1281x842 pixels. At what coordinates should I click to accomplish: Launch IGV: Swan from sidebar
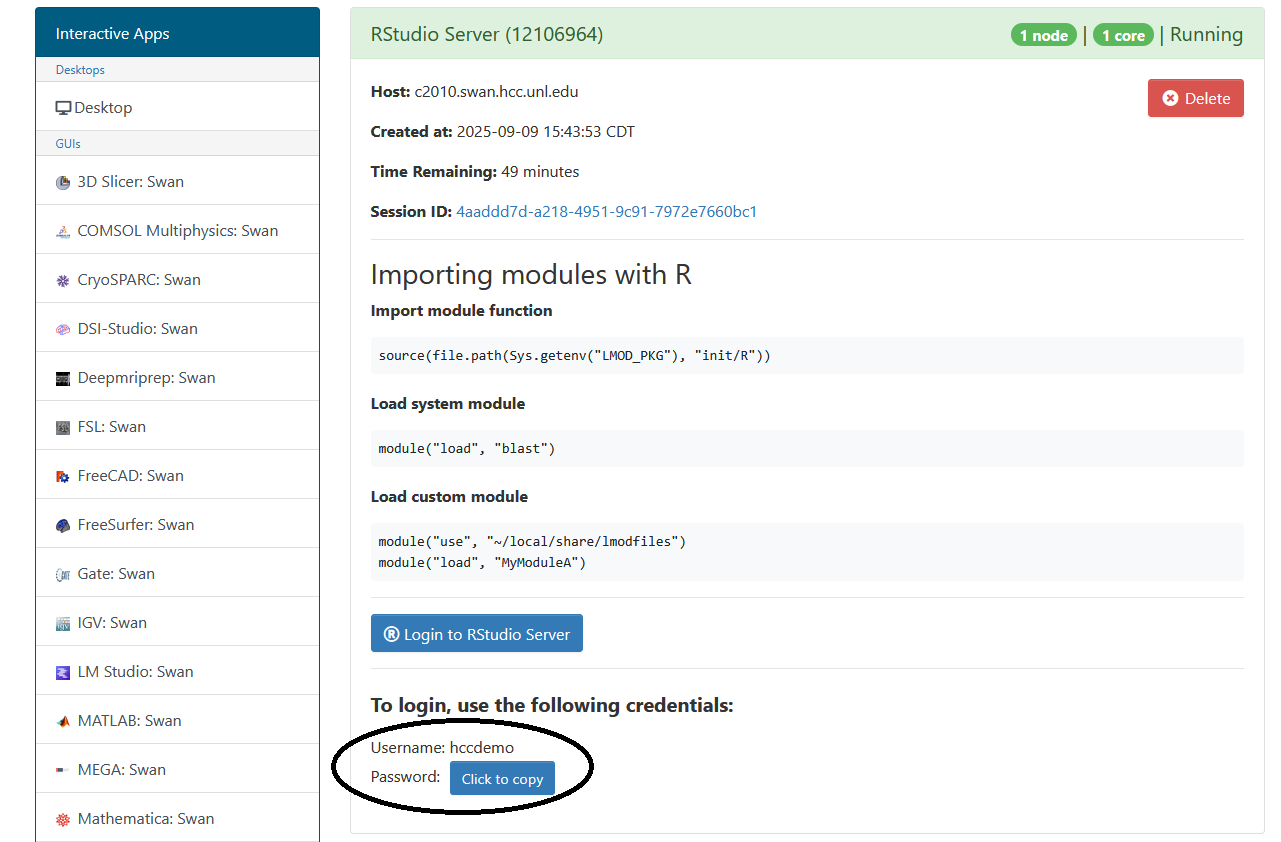[112, 623]
